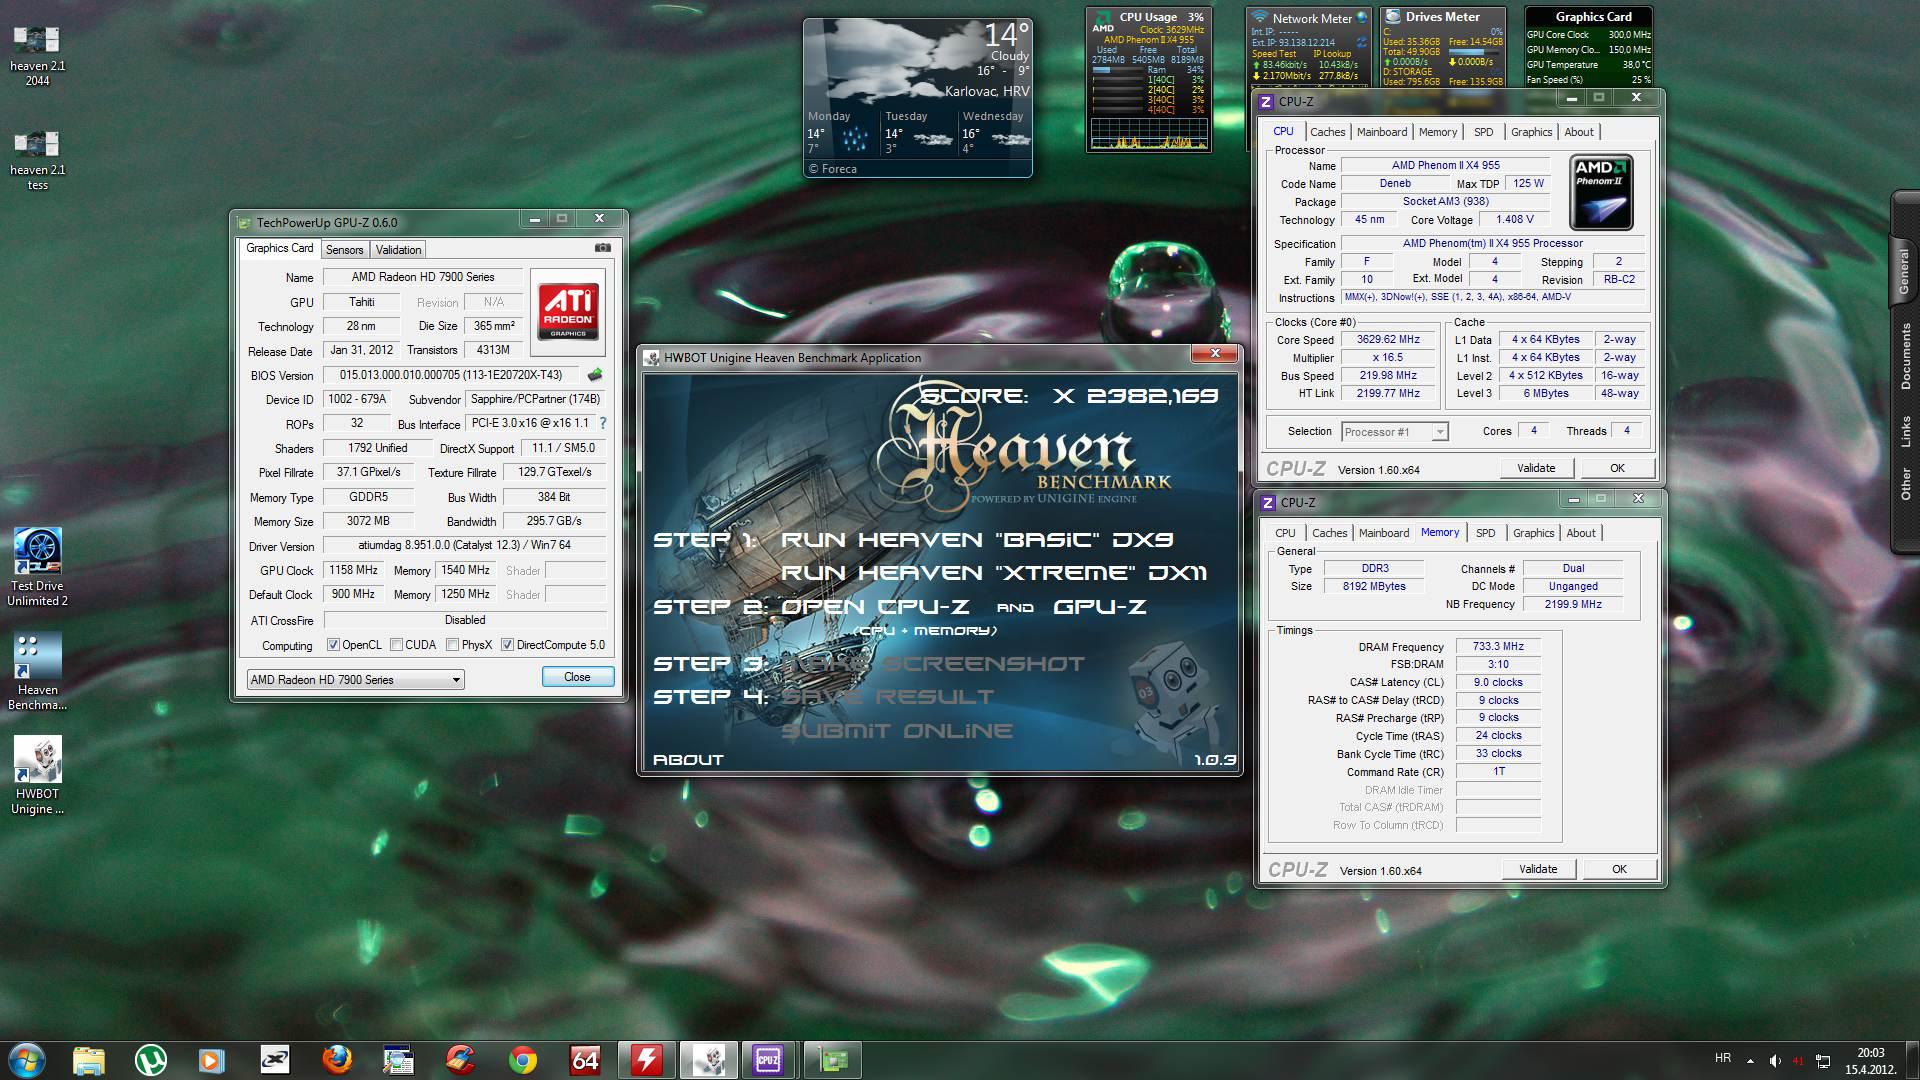Open the About tab in upper CPU-Z
Viewport: 1920px width, 1080px height.
click(x=1579, y=132)
